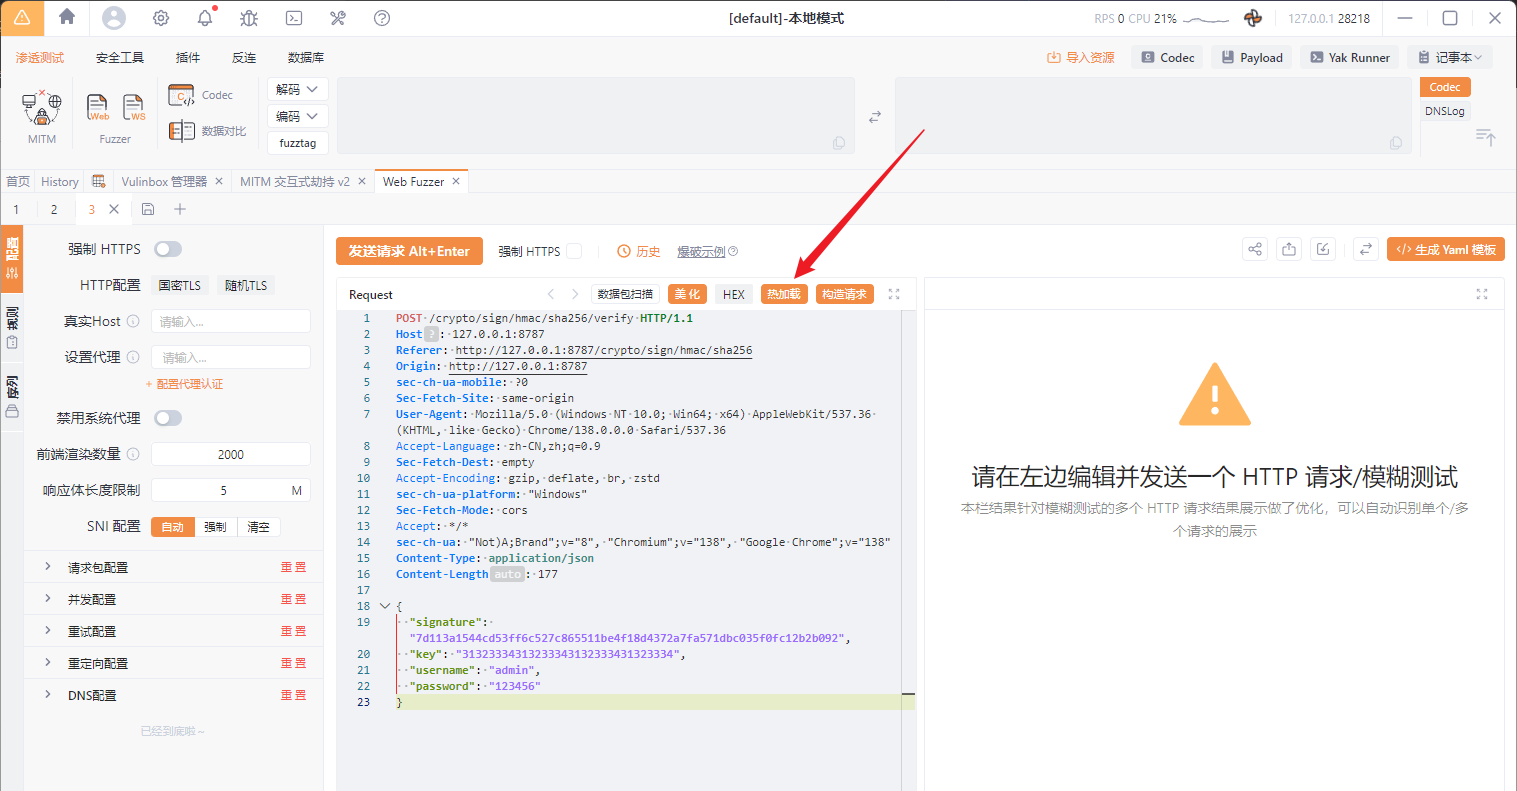Viewport: 1517px width, 791px height.
Task: Select SNI 强制 option
Action: [216, 527]
